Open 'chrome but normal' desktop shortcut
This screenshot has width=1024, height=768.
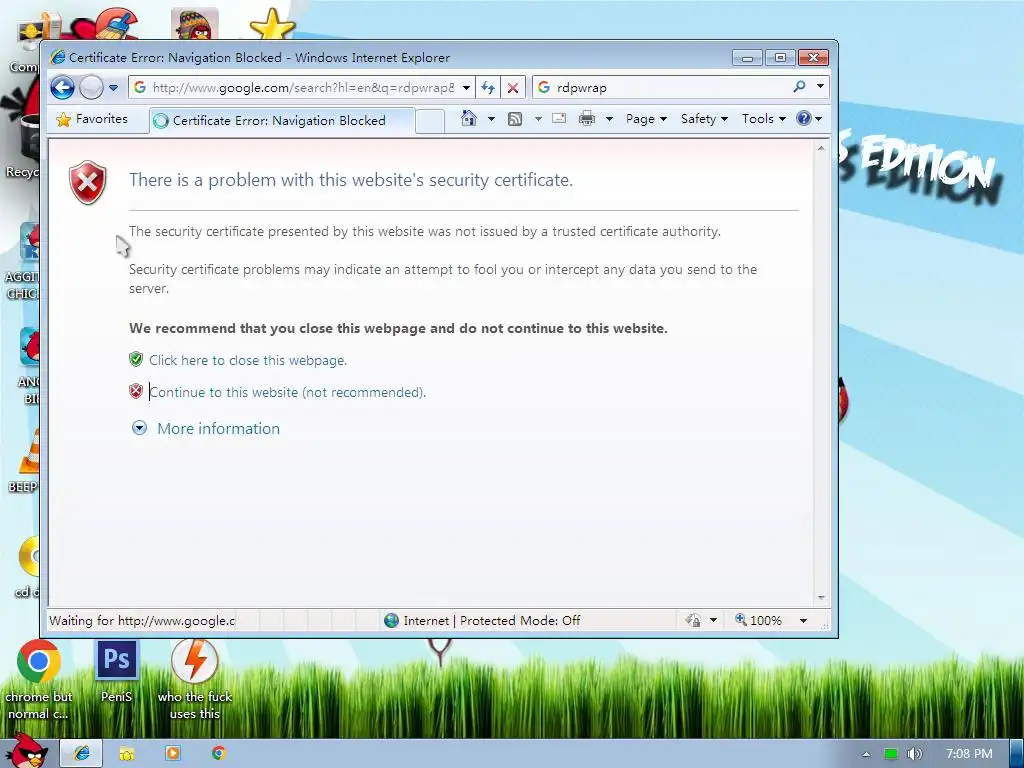[x=39, y=680]
